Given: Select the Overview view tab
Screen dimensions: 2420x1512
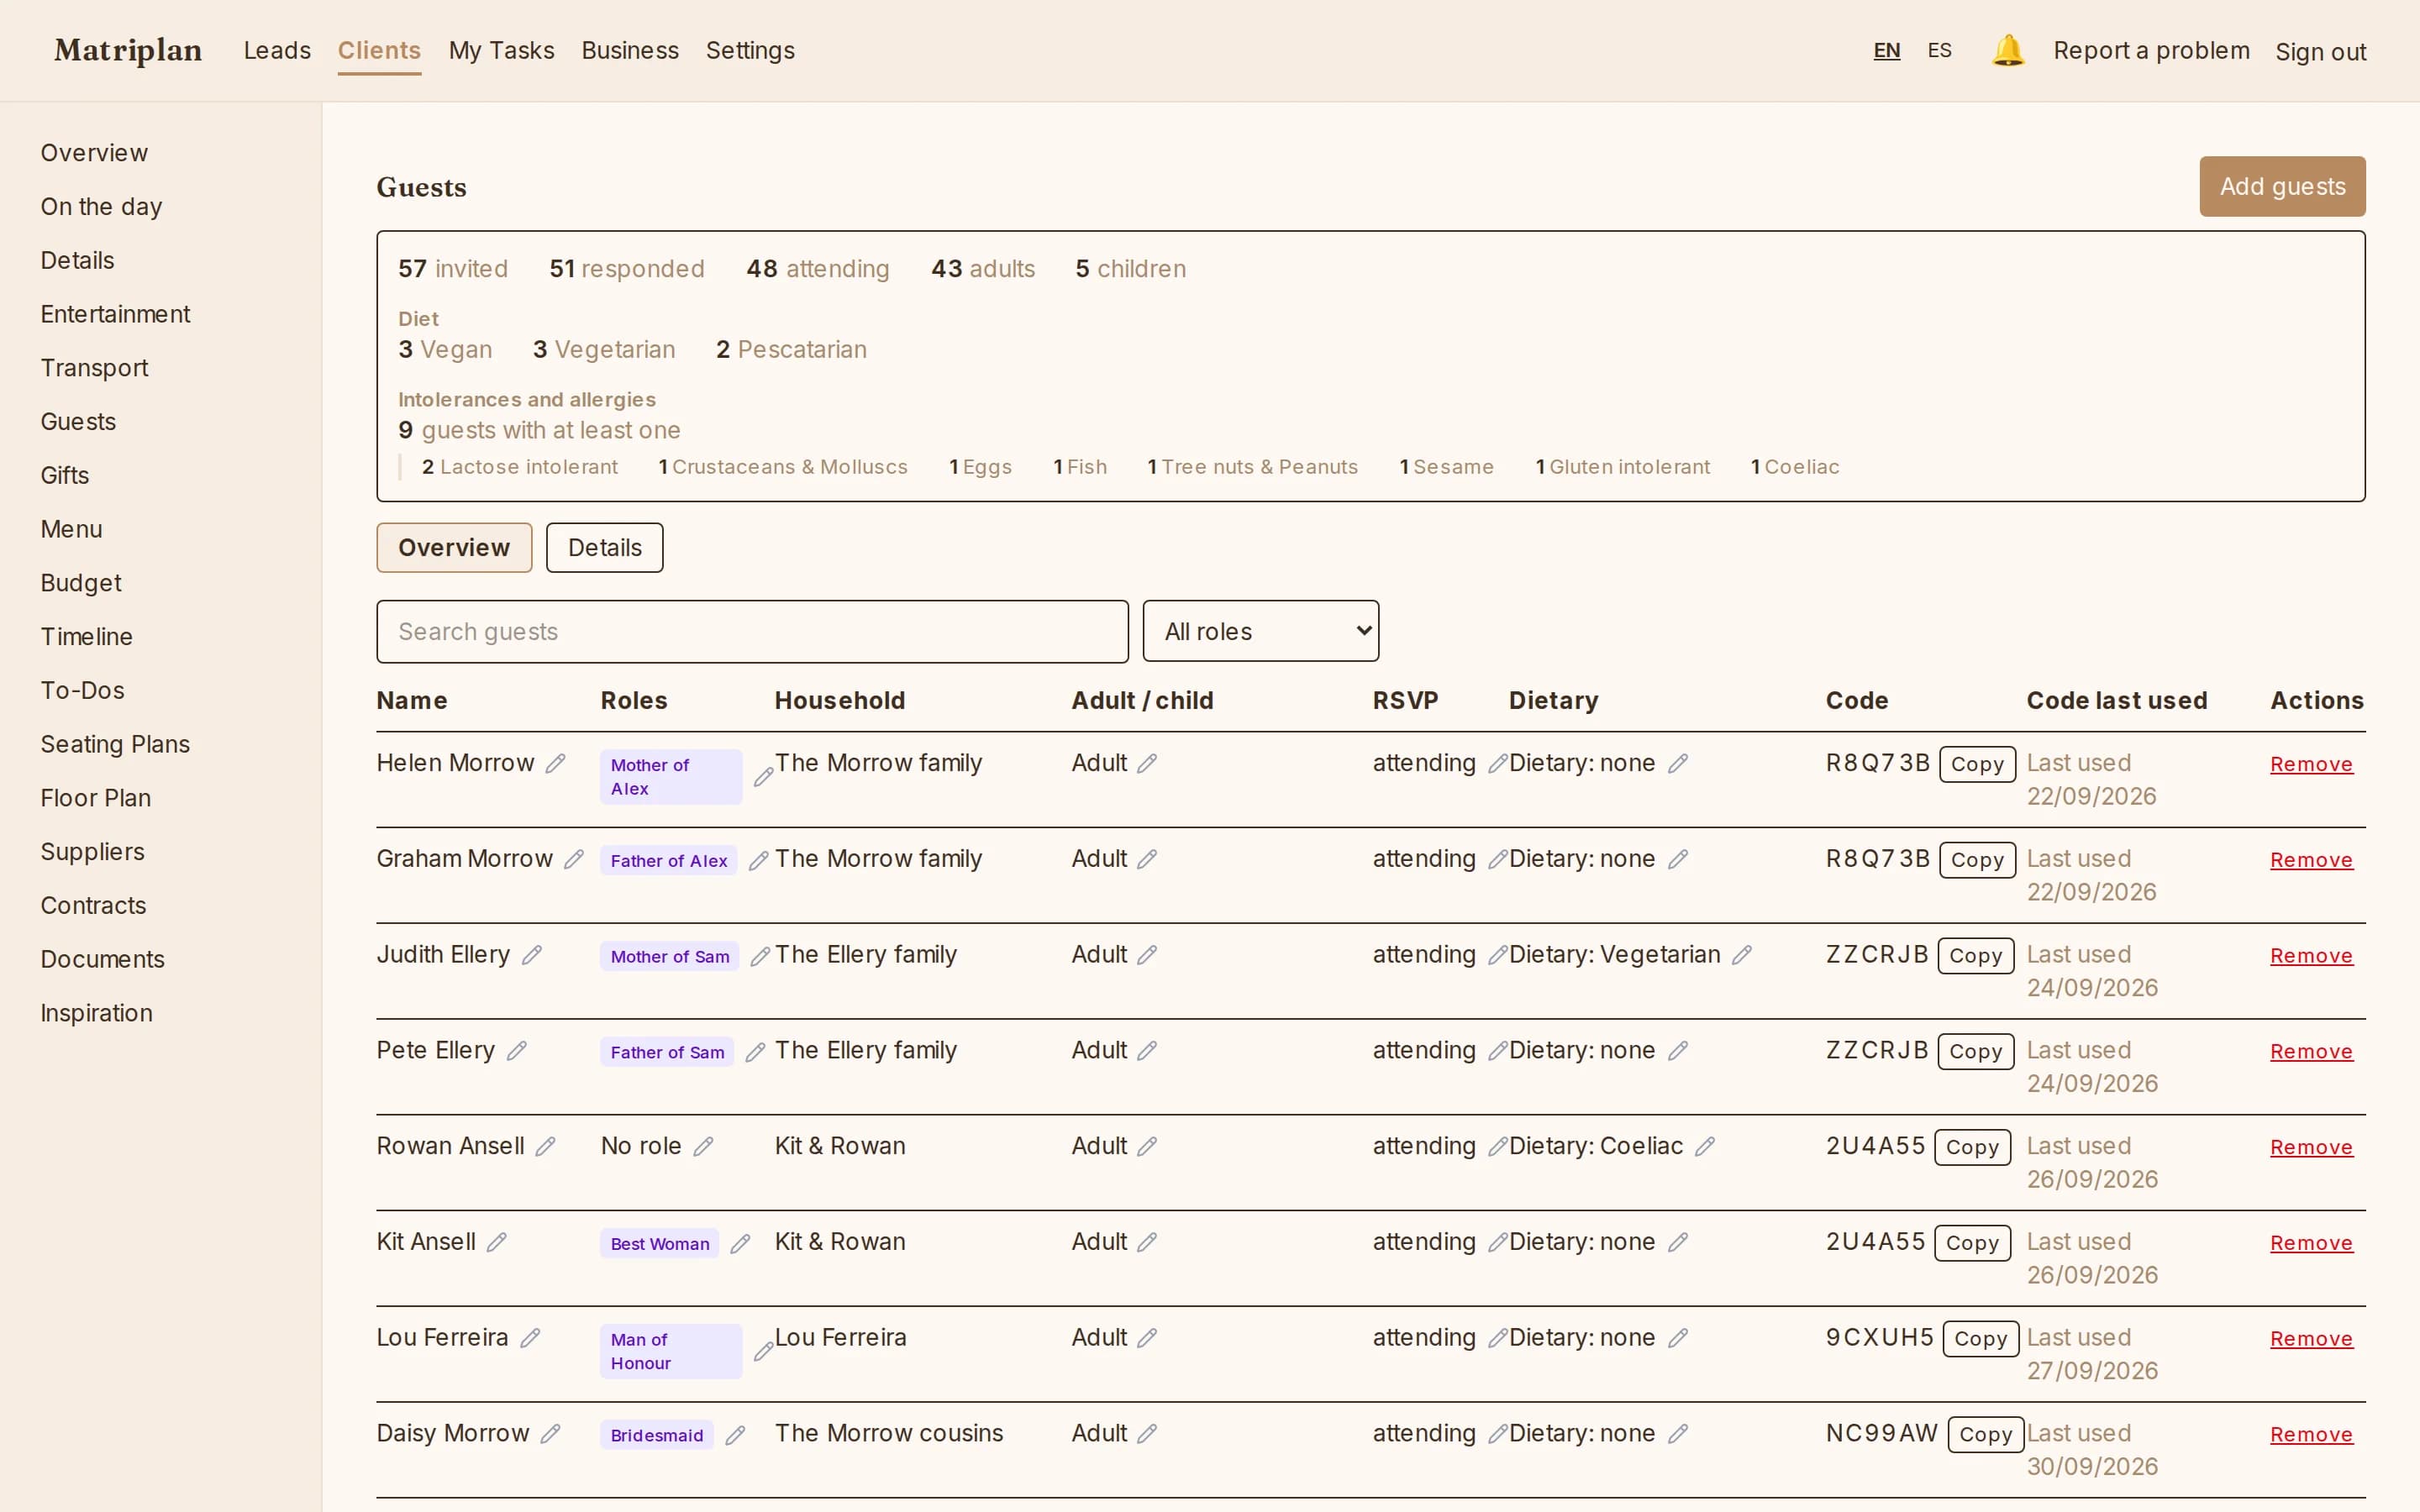Looking at the screenshot, I should click(x=454, y=547).
